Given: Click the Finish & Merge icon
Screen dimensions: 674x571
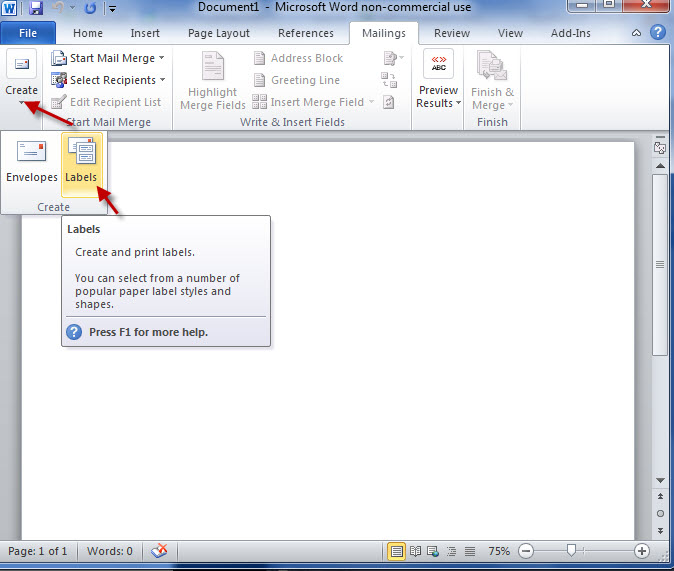Looking at the screenshot, I should pyautogui.click(x=492, y=65).
